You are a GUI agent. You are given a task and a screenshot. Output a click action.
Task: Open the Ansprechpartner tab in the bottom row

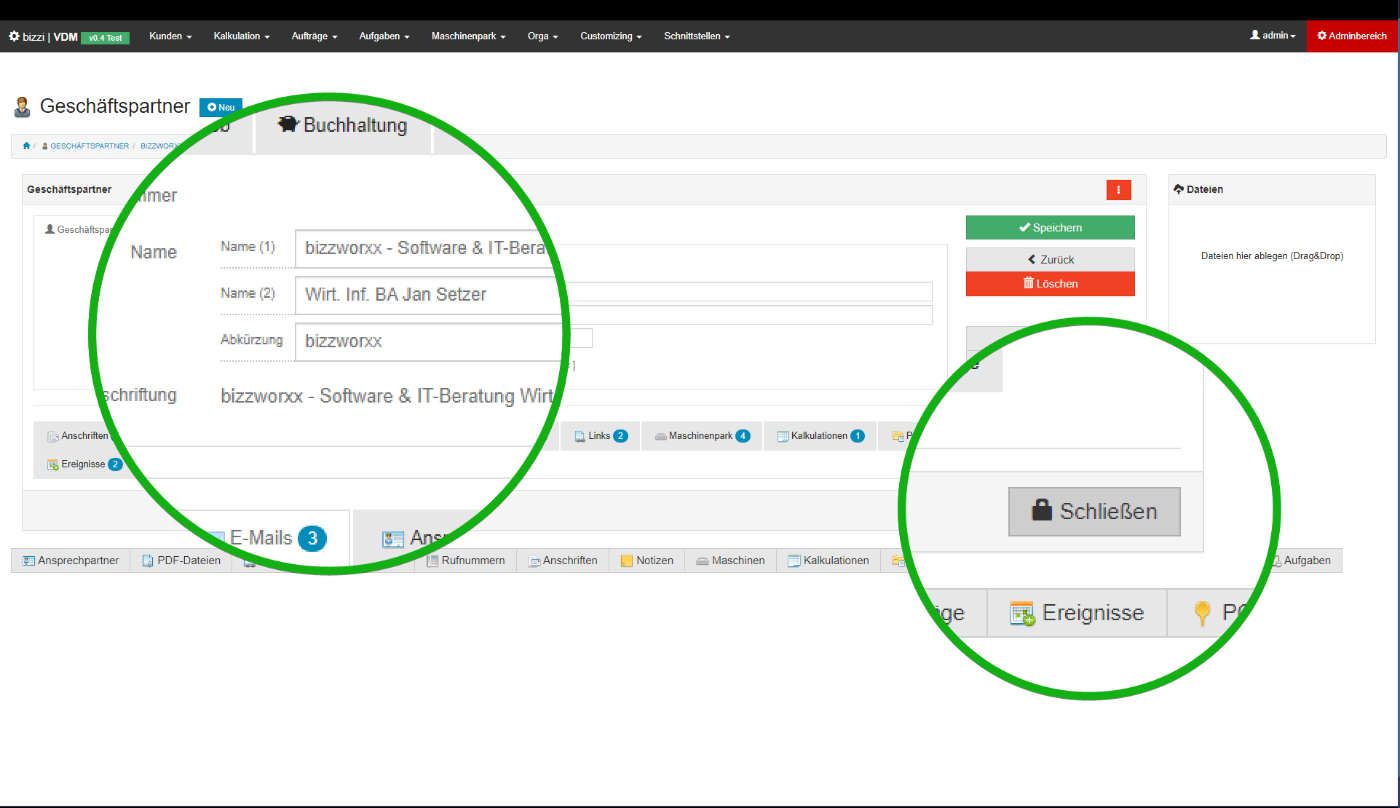(x=71, y=560)
